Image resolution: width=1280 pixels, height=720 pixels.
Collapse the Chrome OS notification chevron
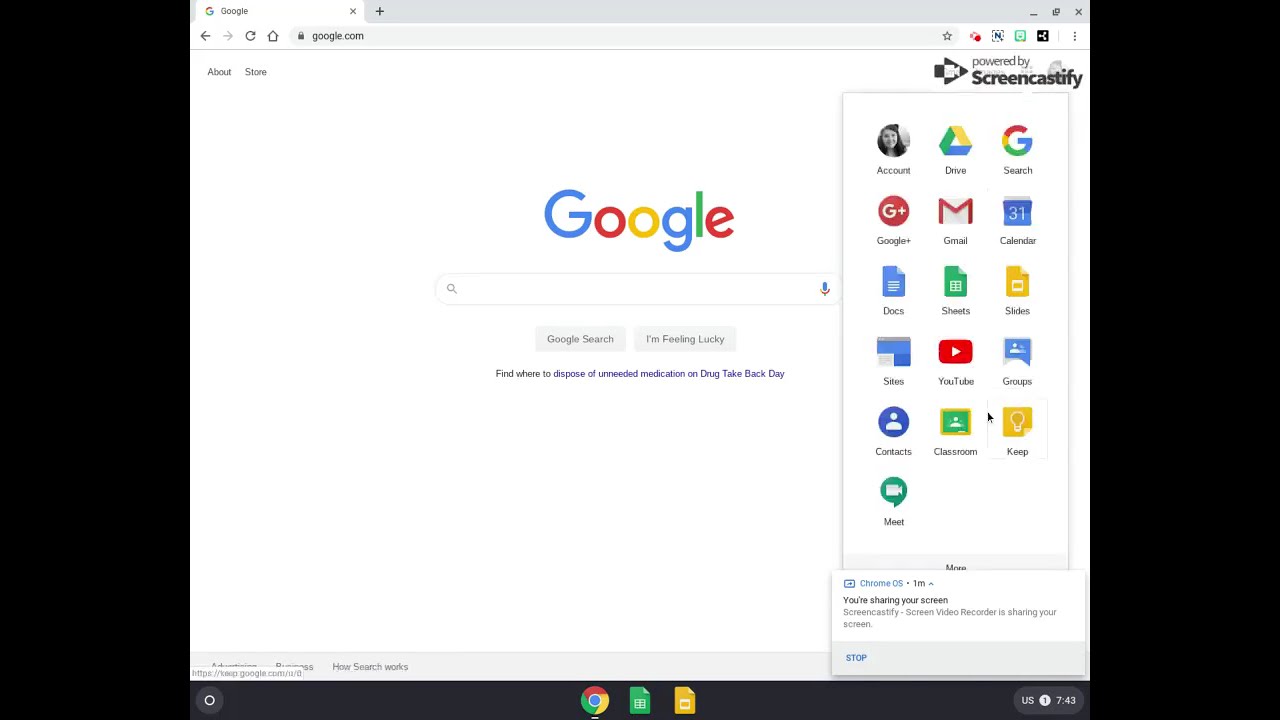tap(931, 584)
